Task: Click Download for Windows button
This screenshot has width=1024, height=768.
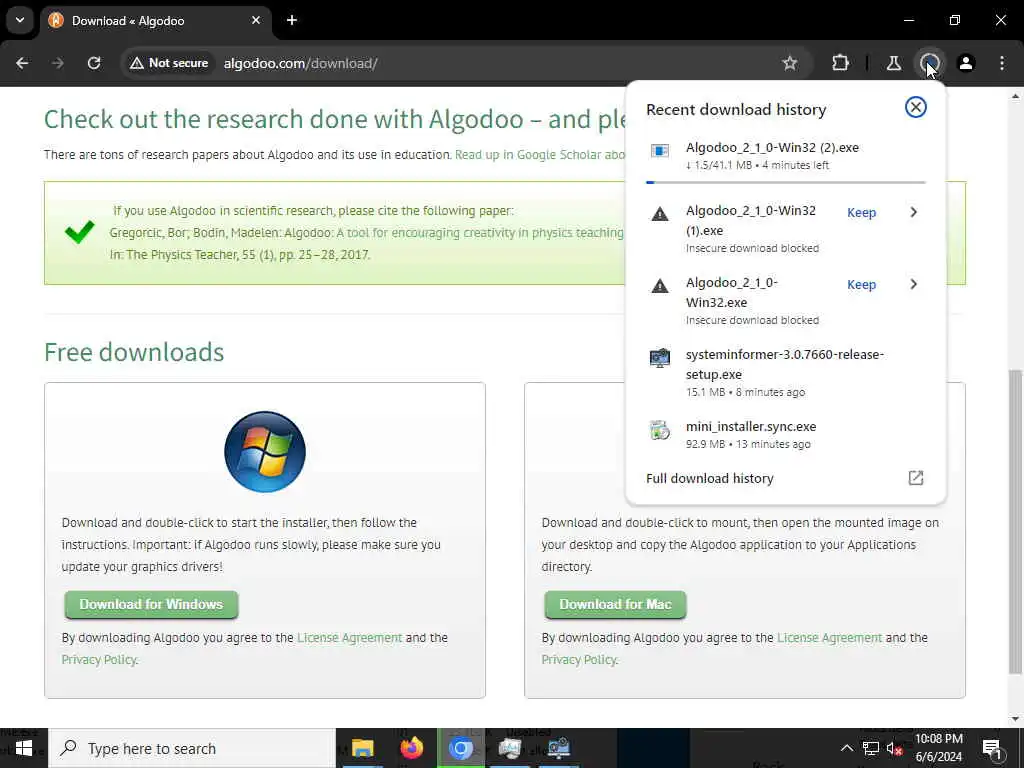Action: [151, 605]
